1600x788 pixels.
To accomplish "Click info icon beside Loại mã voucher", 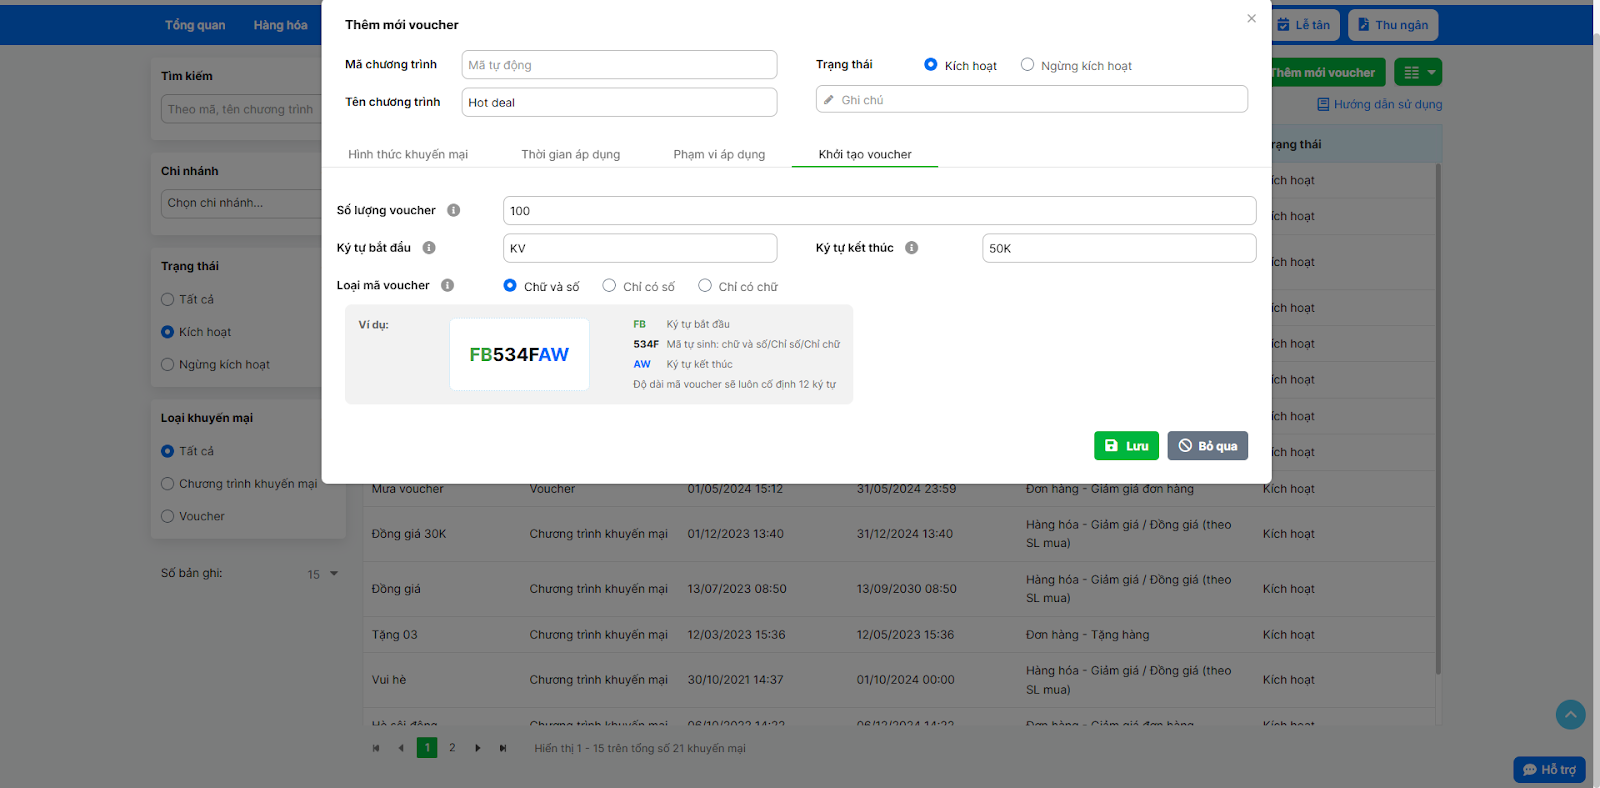I will click(447, 286).
